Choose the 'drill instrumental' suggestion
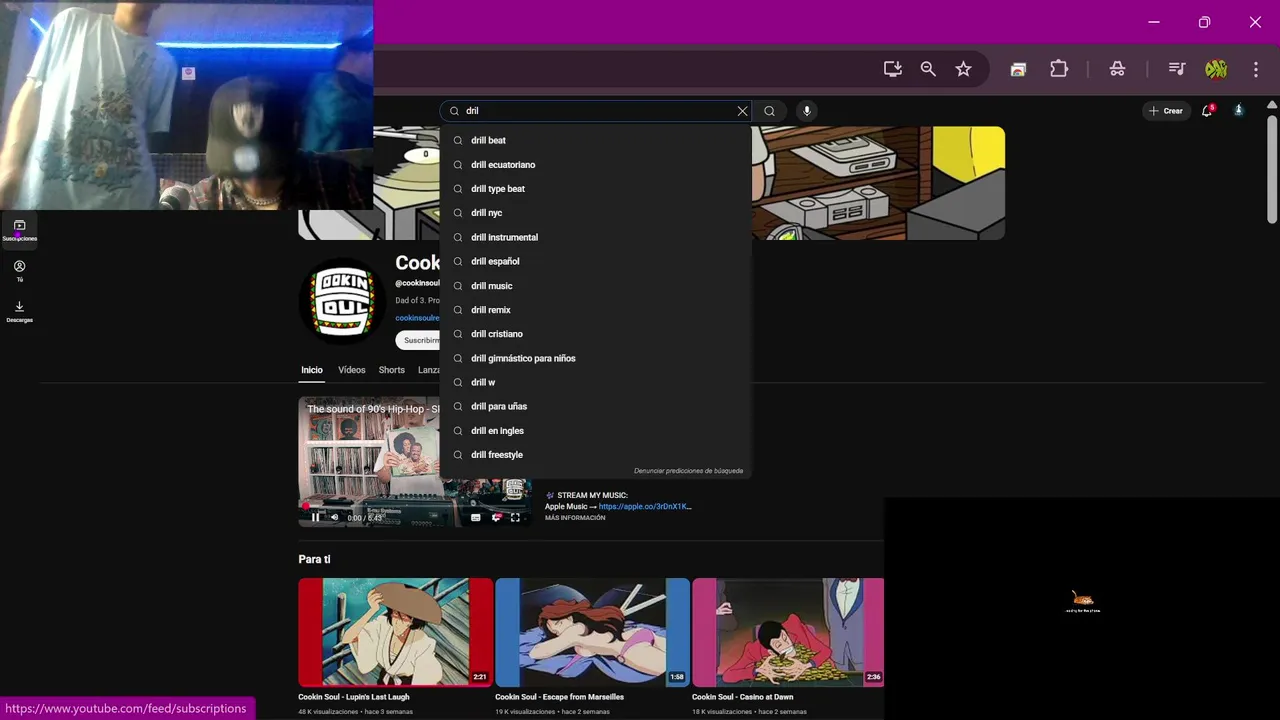The height and width of the screenshot is (720, 1280). click(595, 237)
